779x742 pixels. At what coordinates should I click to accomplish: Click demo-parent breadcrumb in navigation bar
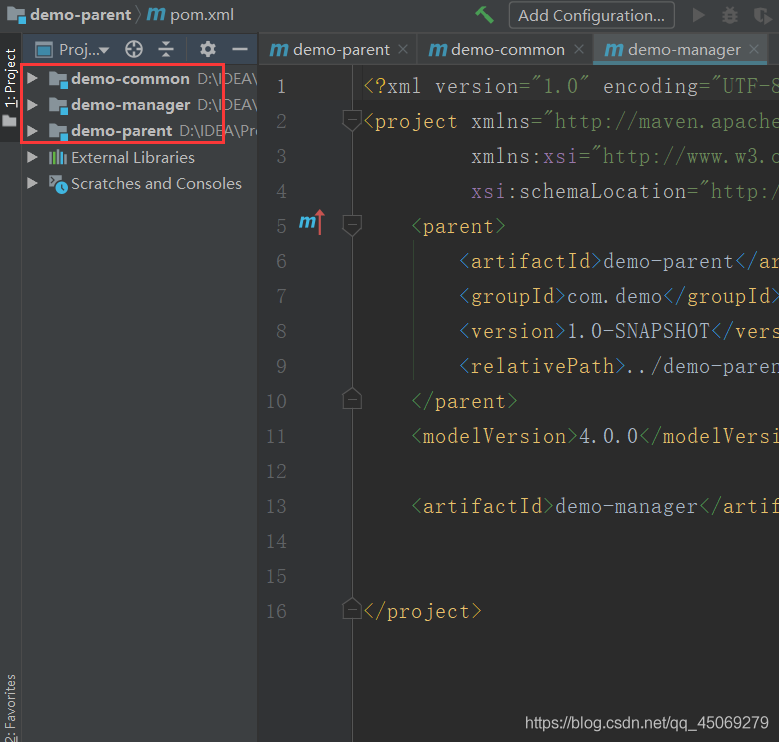point(80,15)
